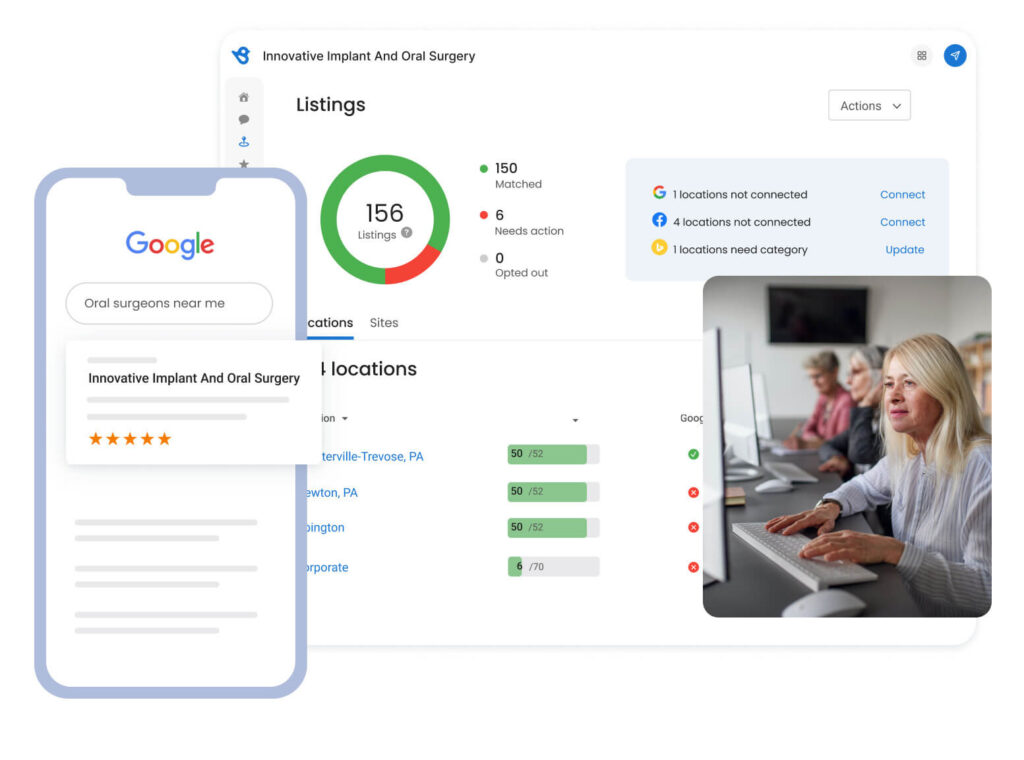Click Connect for Facebook locations
The image size is (1024, 760).
(x=902, y=222)
